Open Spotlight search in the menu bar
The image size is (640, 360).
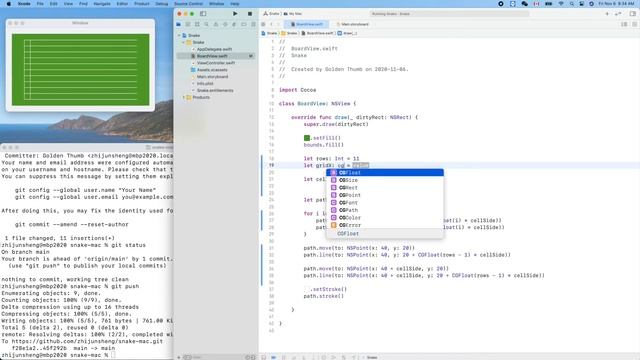pos(572,4)
